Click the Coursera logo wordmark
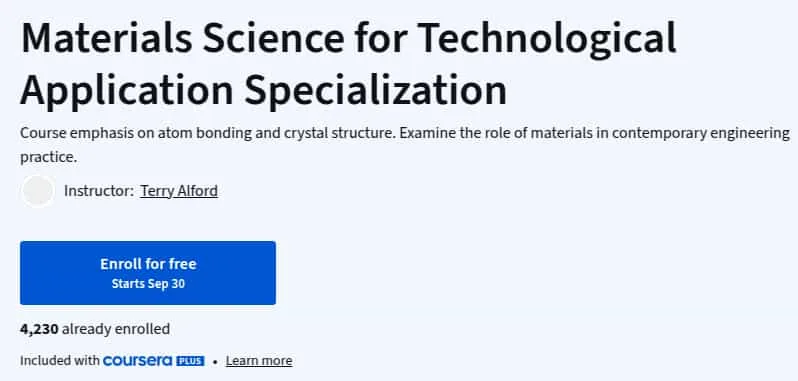Viewport: 798px width, 381px height. coord(138,361)
